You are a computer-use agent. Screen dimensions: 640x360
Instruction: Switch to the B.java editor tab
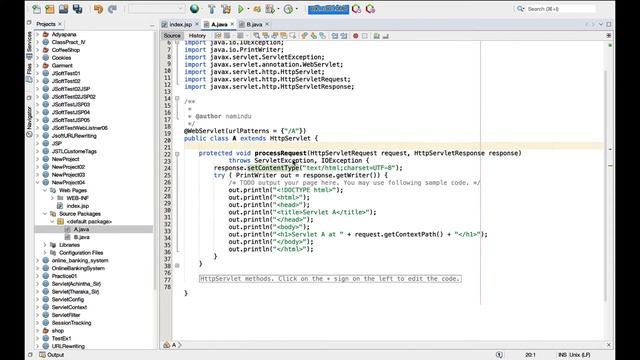tap(254, 24)
